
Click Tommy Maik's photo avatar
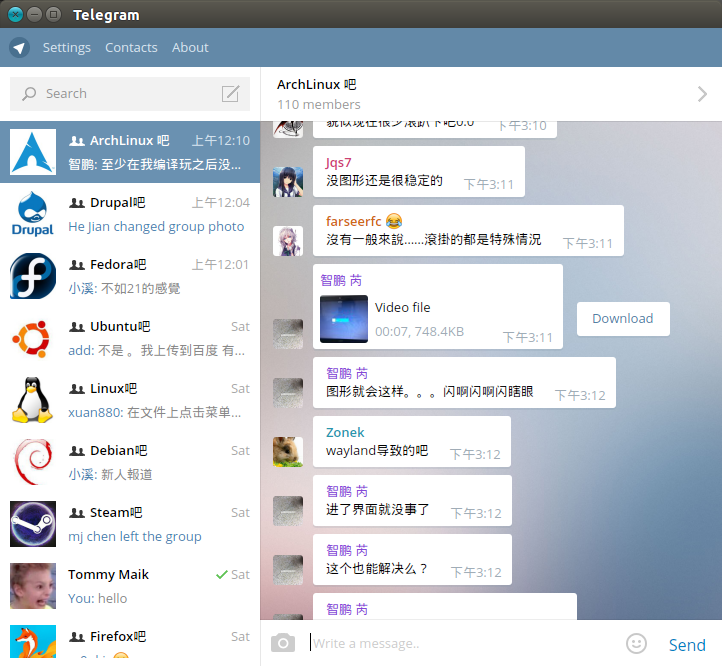coord(33,586)
